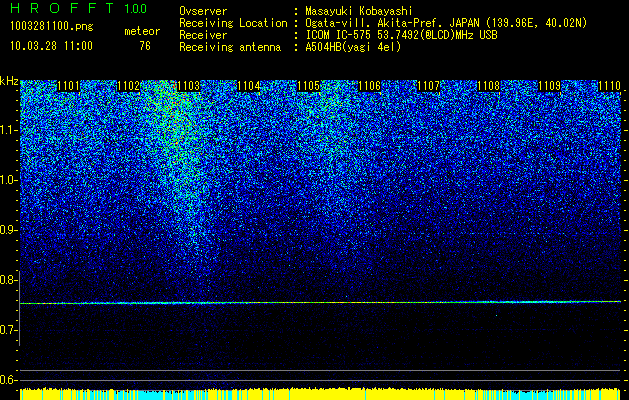
Task: Click the 1101 time marker label
Action: point(69,86)
